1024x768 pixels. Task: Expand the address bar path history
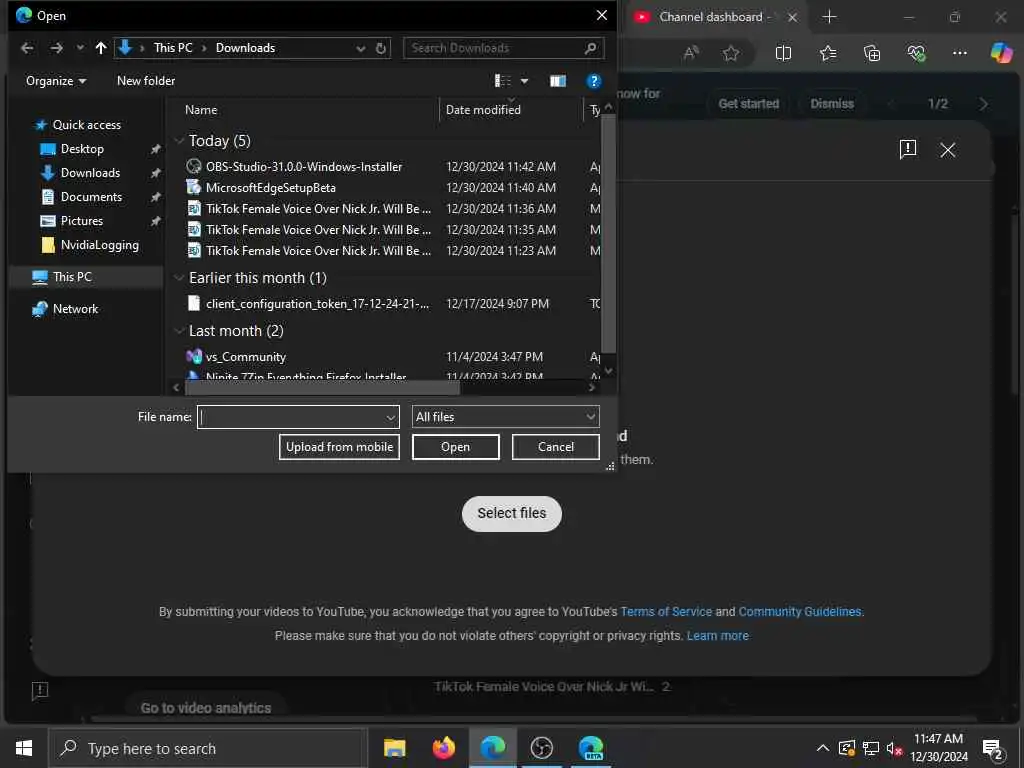(360, 48)
